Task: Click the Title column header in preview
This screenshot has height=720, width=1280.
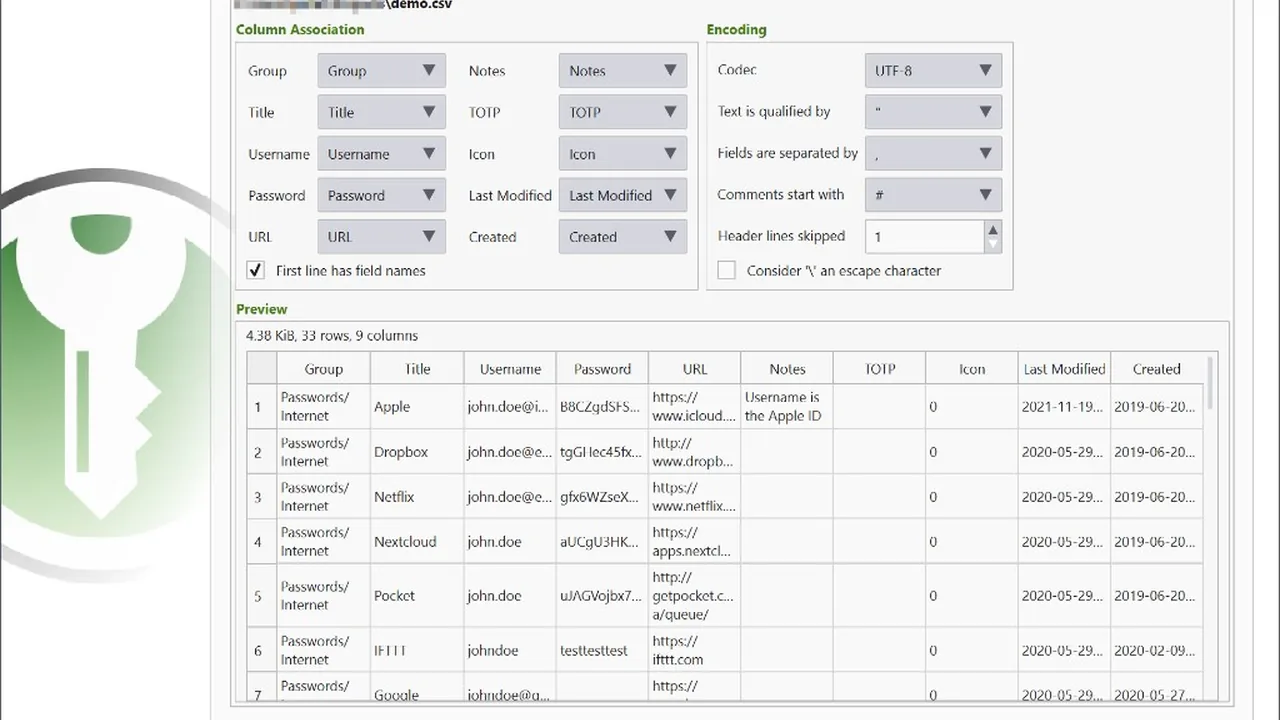Action: (x=417, y=369)
